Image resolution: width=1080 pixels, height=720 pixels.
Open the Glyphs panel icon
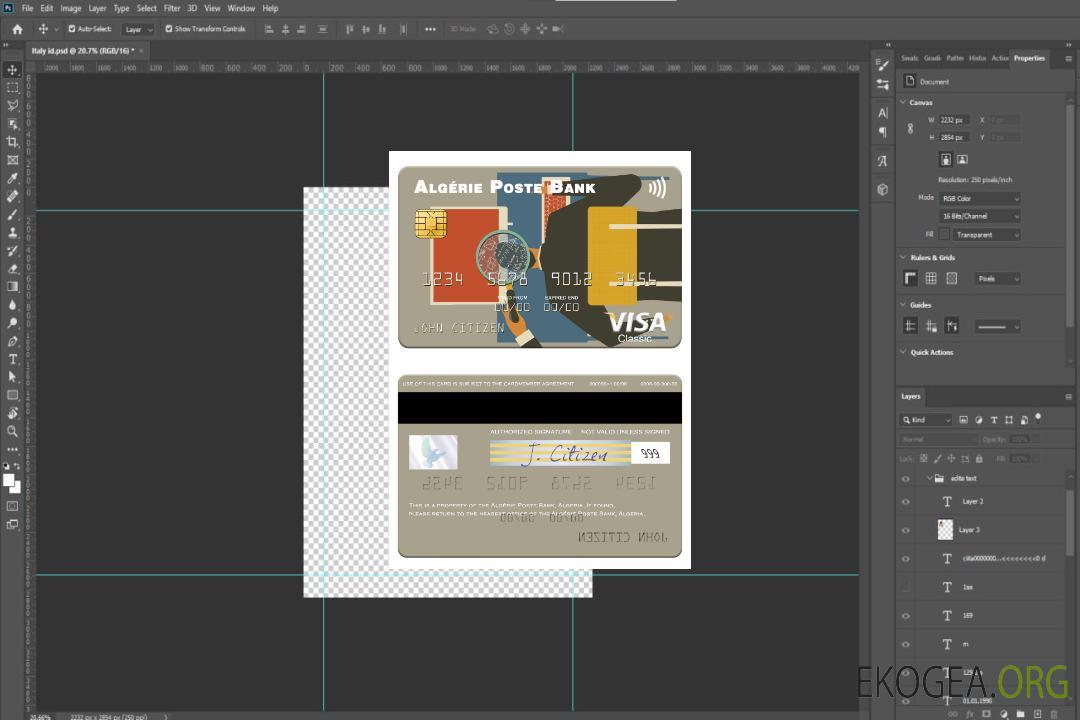point(882,161)
